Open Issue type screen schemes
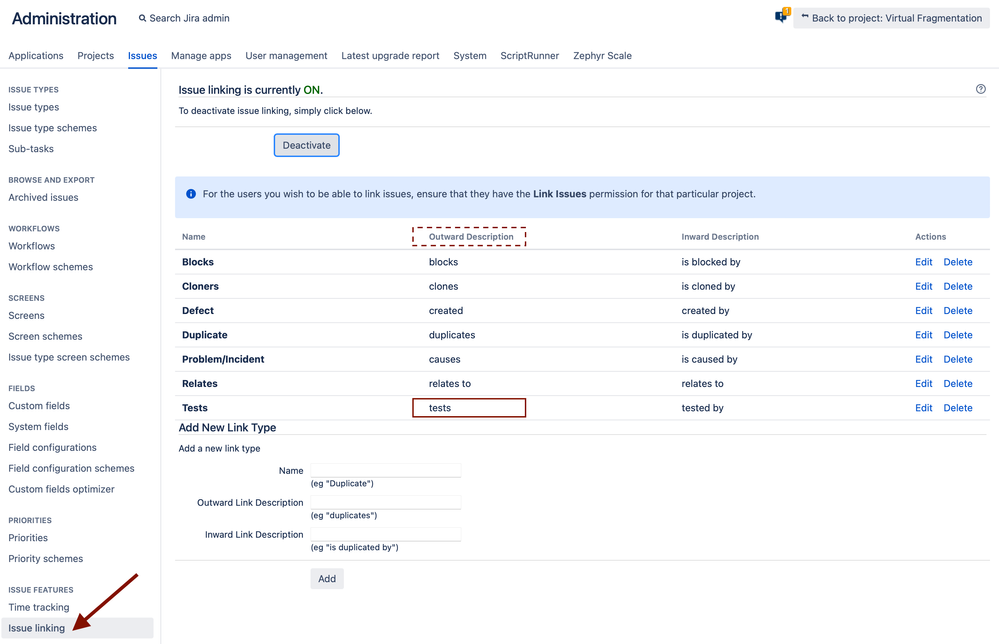The image size is (999, 644). (69, 357)
